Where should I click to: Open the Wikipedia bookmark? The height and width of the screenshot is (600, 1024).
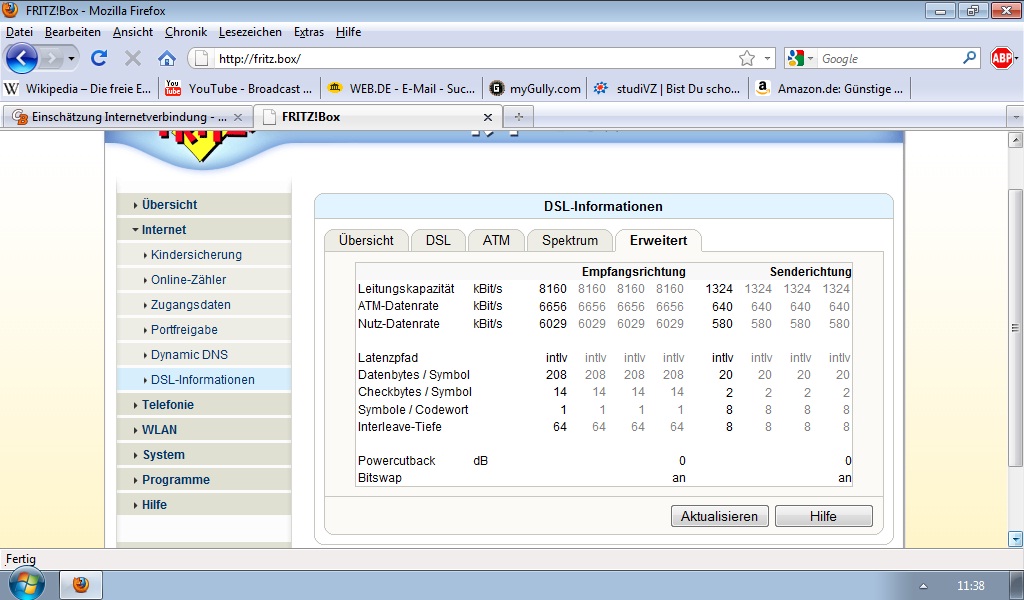(x=78, y=89)
